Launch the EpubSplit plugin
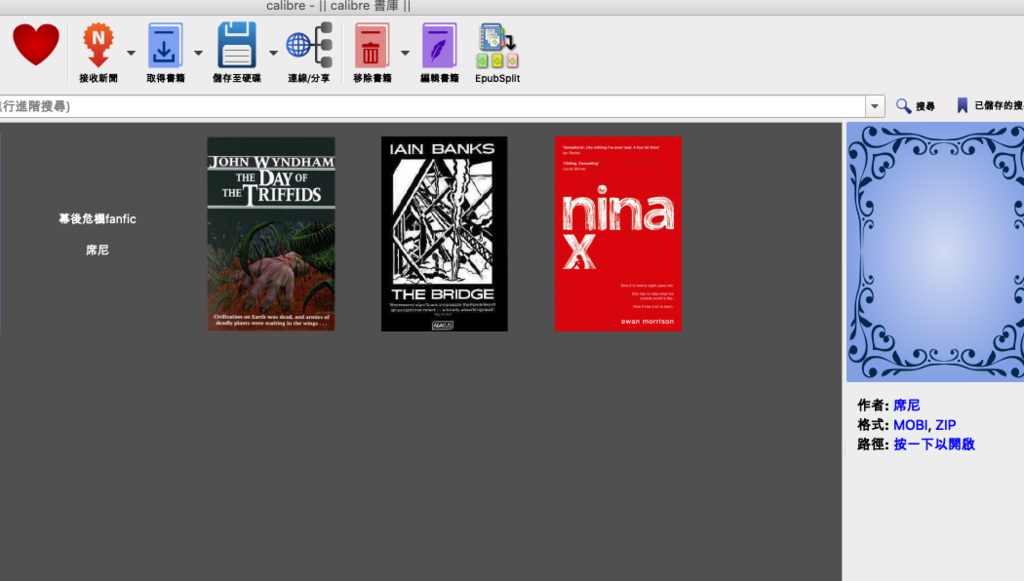Image resolution: width=1024 pixels, height=581 pixels. (x=497, y=53)
